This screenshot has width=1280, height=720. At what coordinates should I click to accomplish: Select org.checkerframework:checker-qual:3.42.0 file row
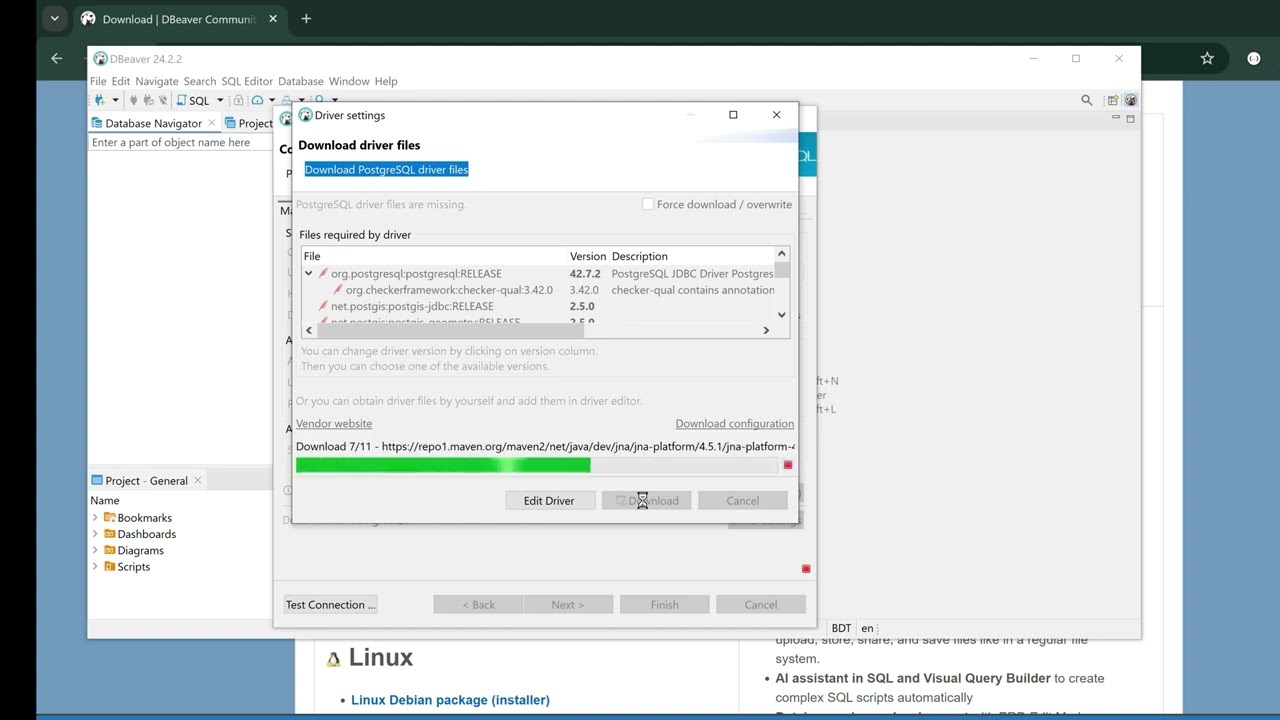point(449,290)
